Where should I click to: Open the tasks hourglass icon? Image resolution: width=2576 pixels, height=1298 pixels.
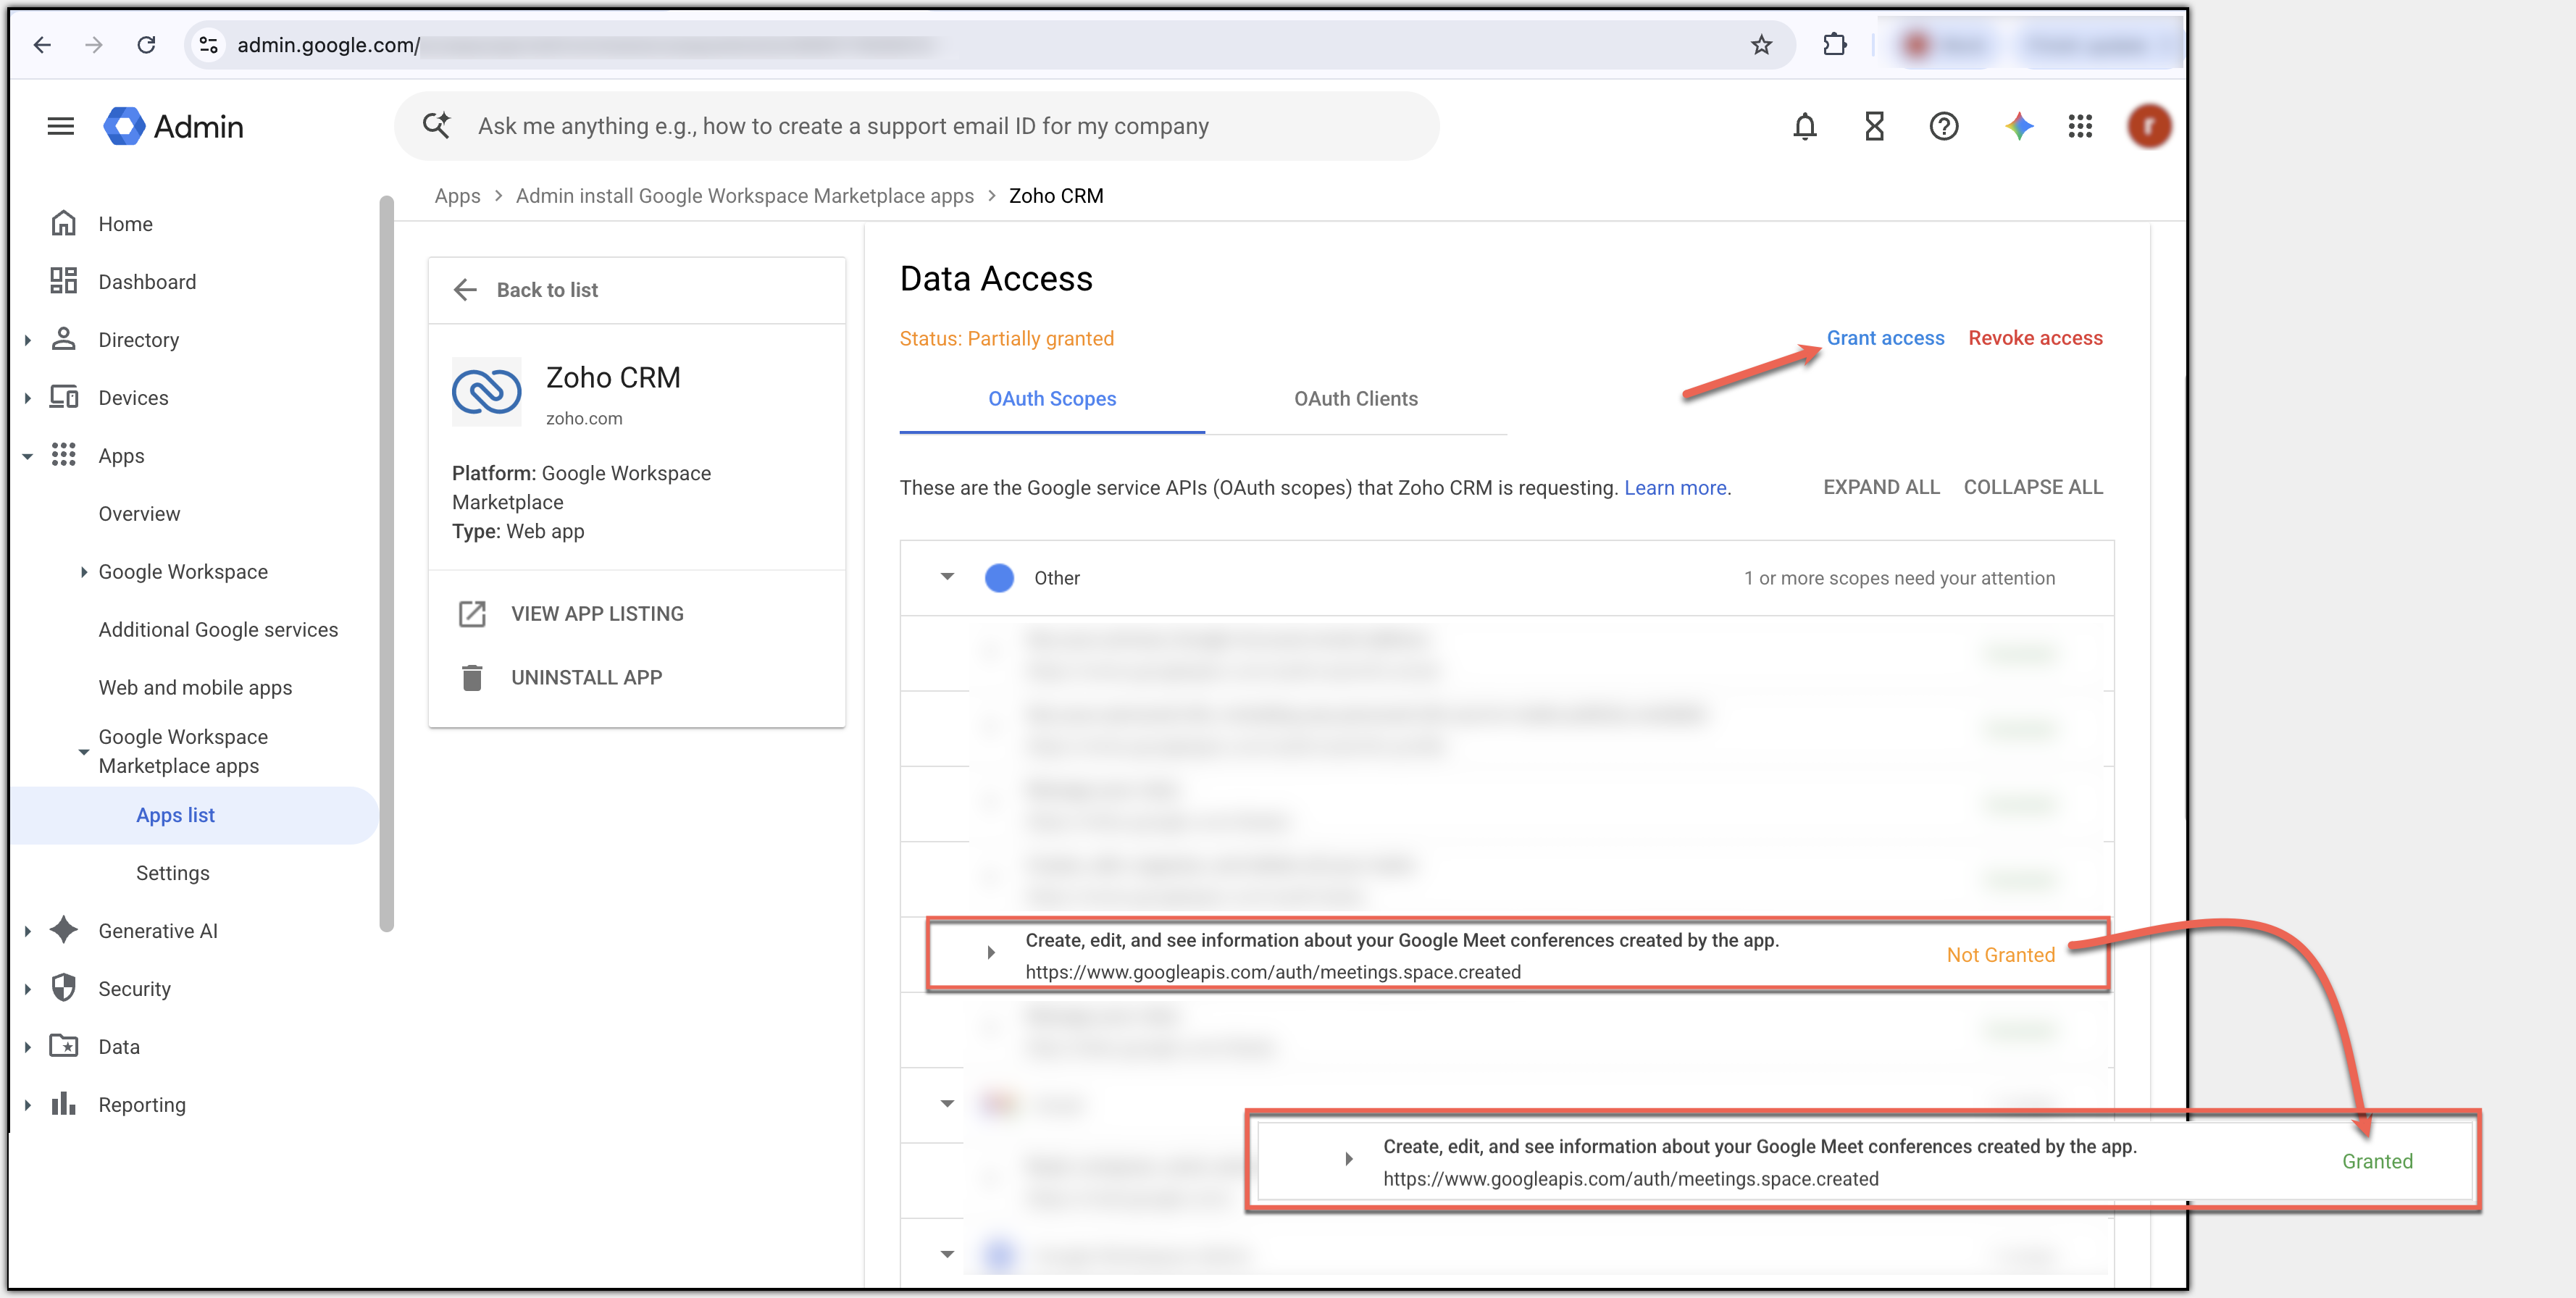(x=1875, y=126)
